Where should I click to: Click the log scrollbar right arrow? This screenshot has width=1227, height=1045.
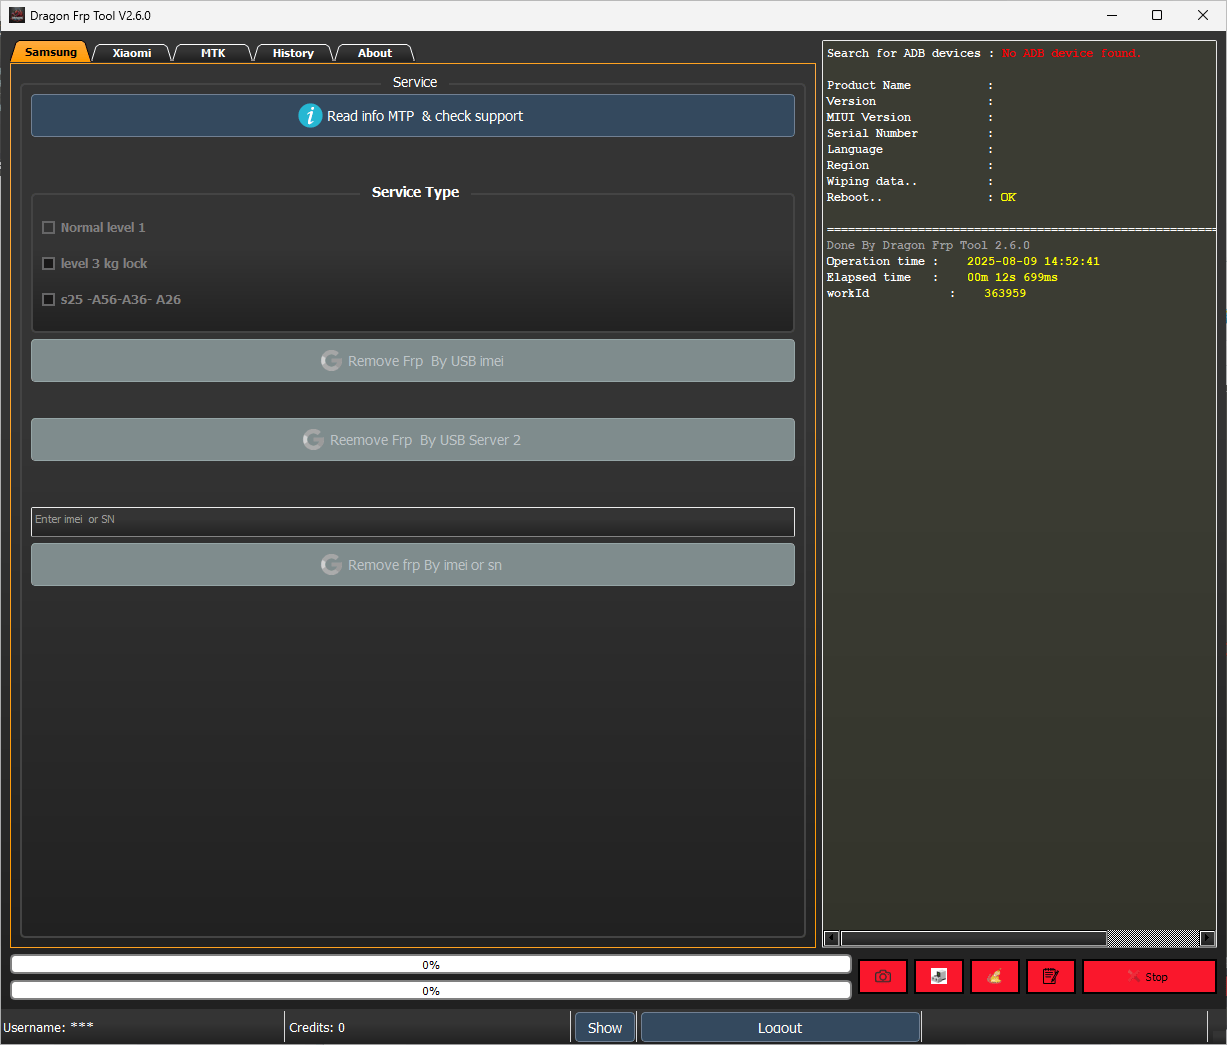pyautogui.click(x=1207, y=938)
